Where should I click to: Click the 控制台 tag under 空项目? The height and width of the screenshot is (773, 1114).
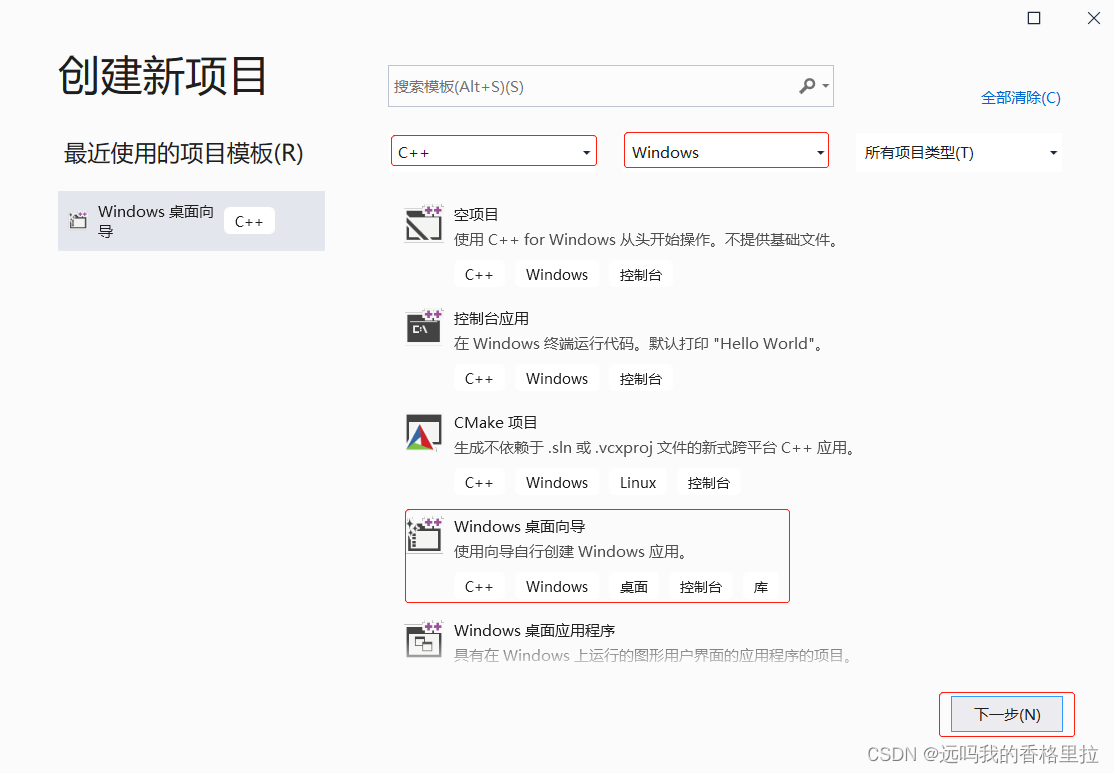click(x=640, y=275)
